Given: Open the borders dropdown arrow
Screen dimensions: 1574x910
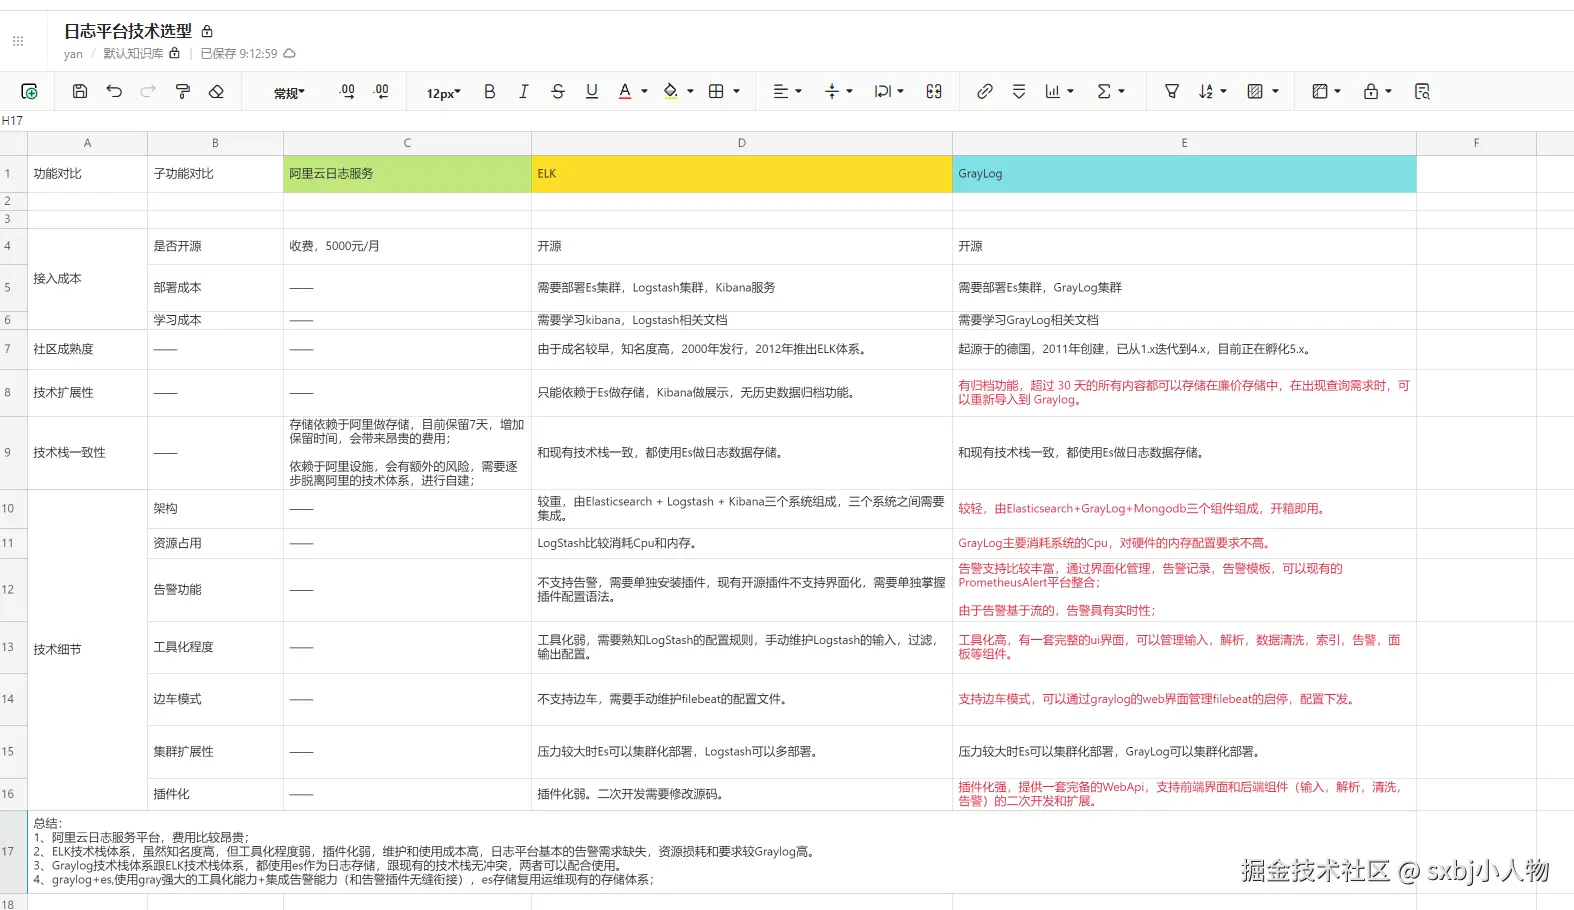Looking at the screenshot, I should point(737,92).
